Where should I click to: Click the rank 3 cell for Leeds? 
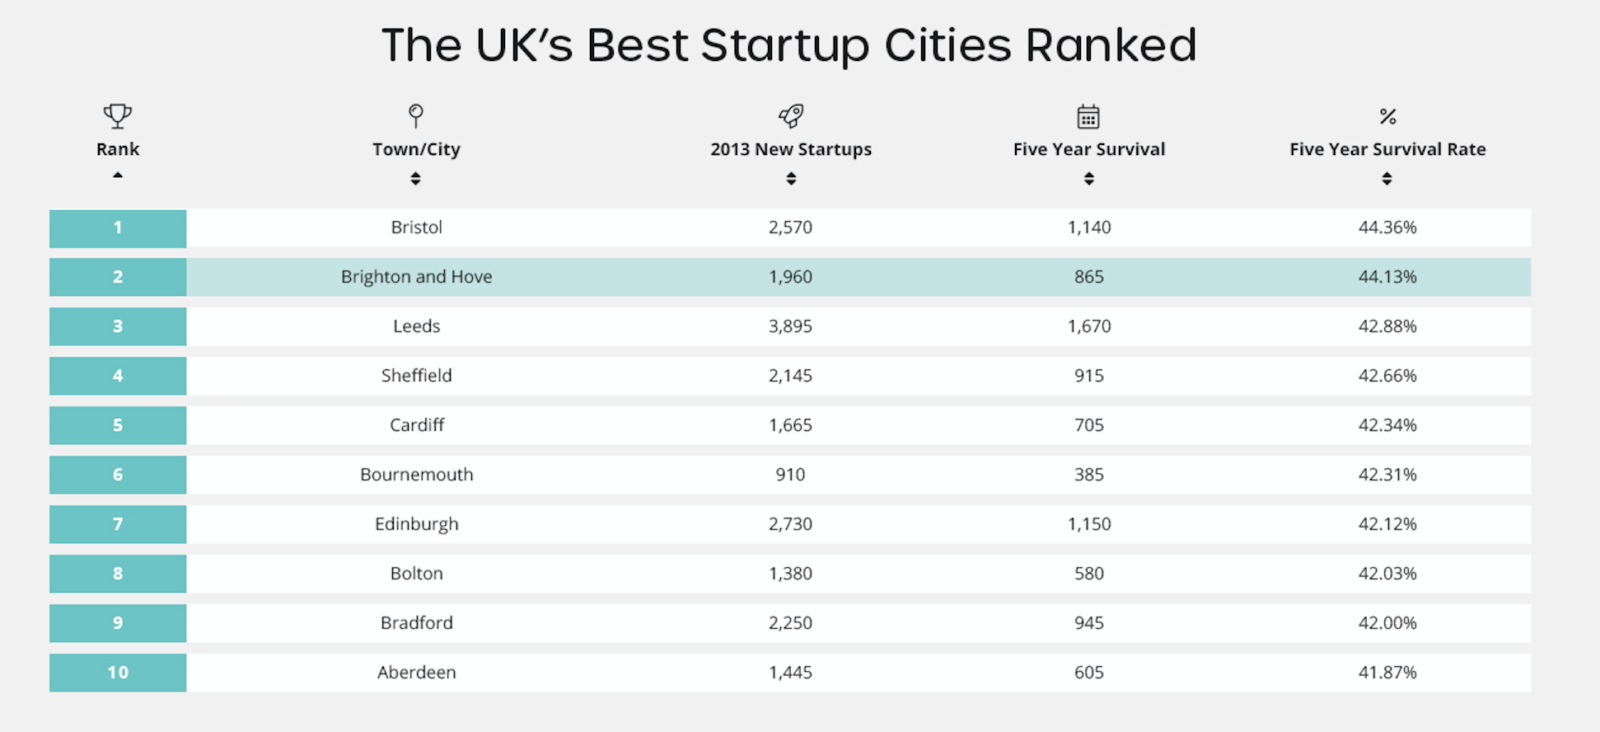pos(118,326)
